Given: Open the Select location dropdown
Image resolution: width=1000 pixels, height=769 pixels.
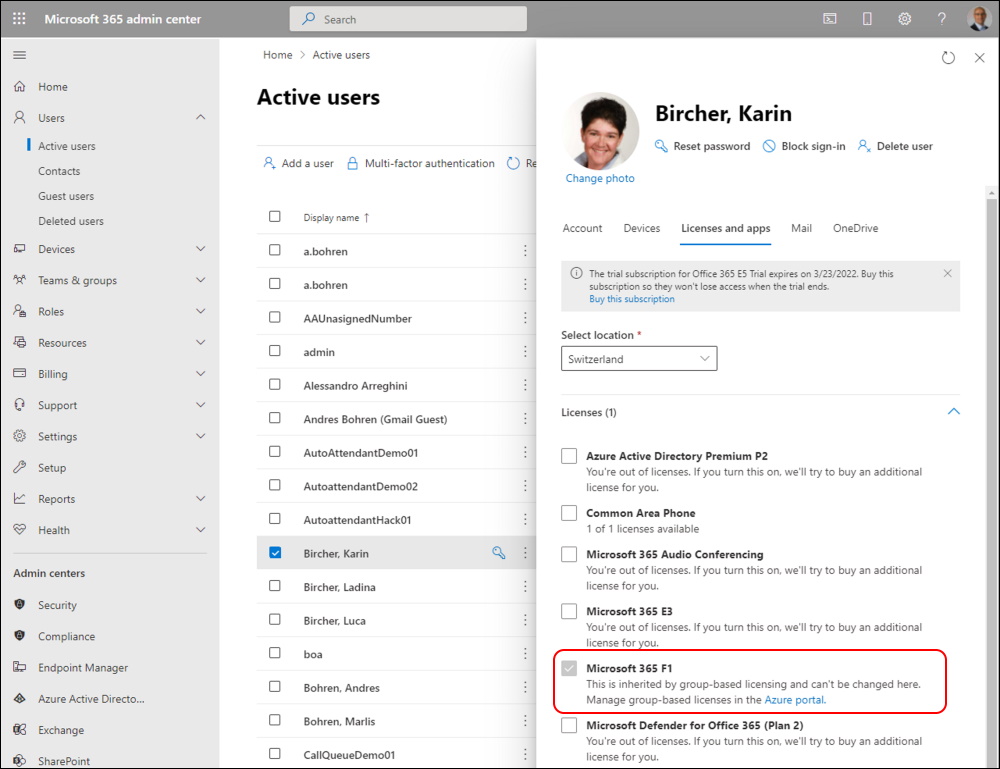Looking at the screenshot, I should pyautogui.click(x=639, y=358).
